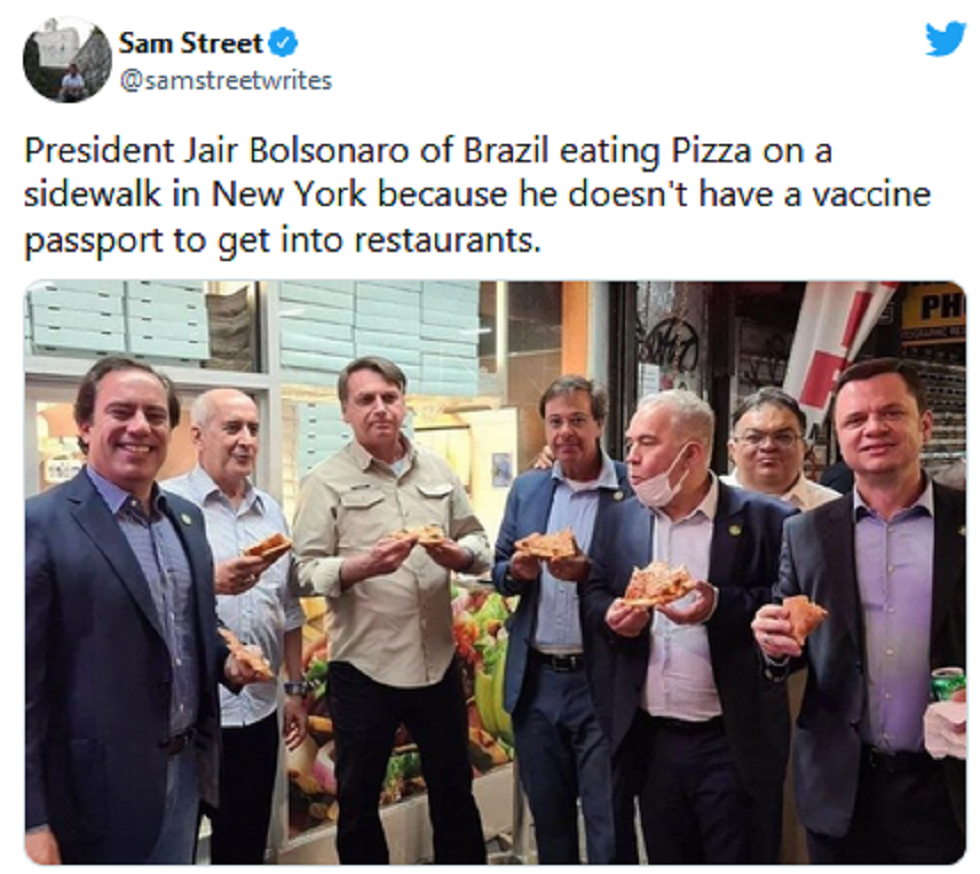Click the soda can at photo's right edge
The image size is (980, 874).
pyautogui.click(x=948, y=683)
